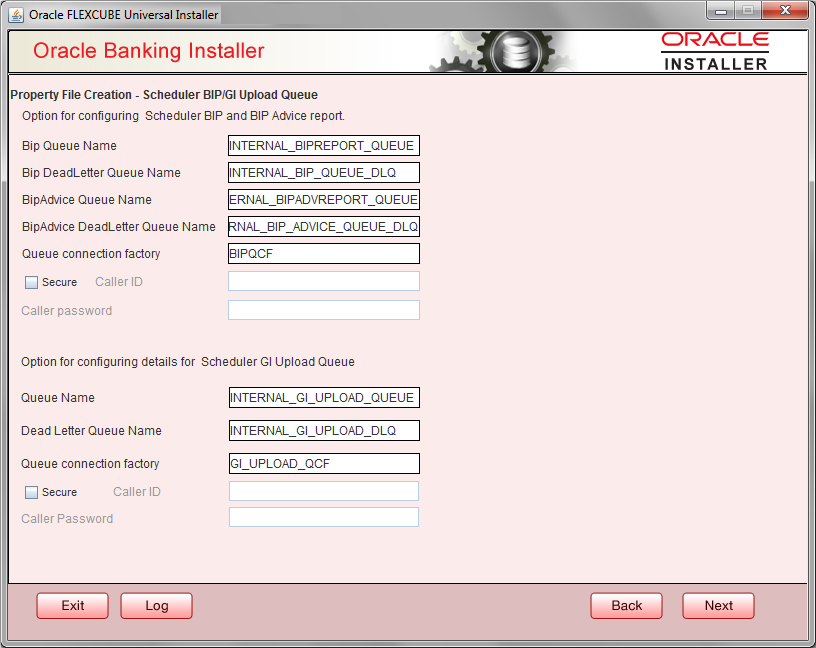Proceed with the Next button
816x648 pixels.
pyautogui.click(x=718, y=606)
